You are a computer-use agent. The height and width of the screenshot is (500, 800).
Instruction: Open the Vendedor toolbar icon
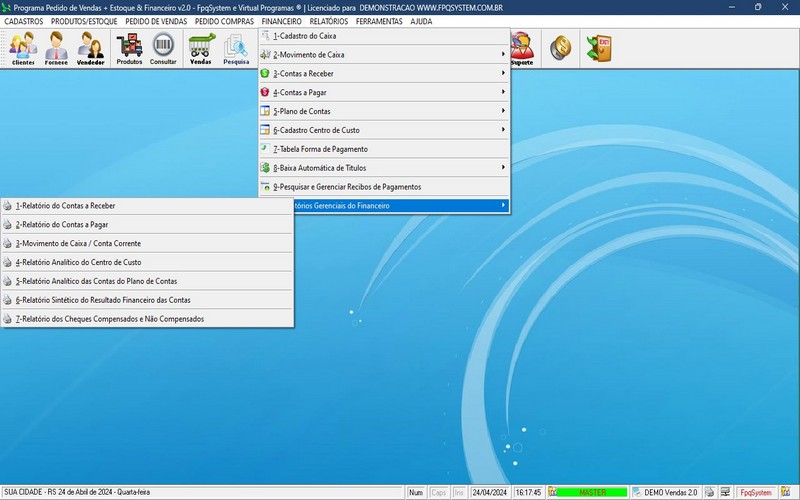click(x=91, y=48)
